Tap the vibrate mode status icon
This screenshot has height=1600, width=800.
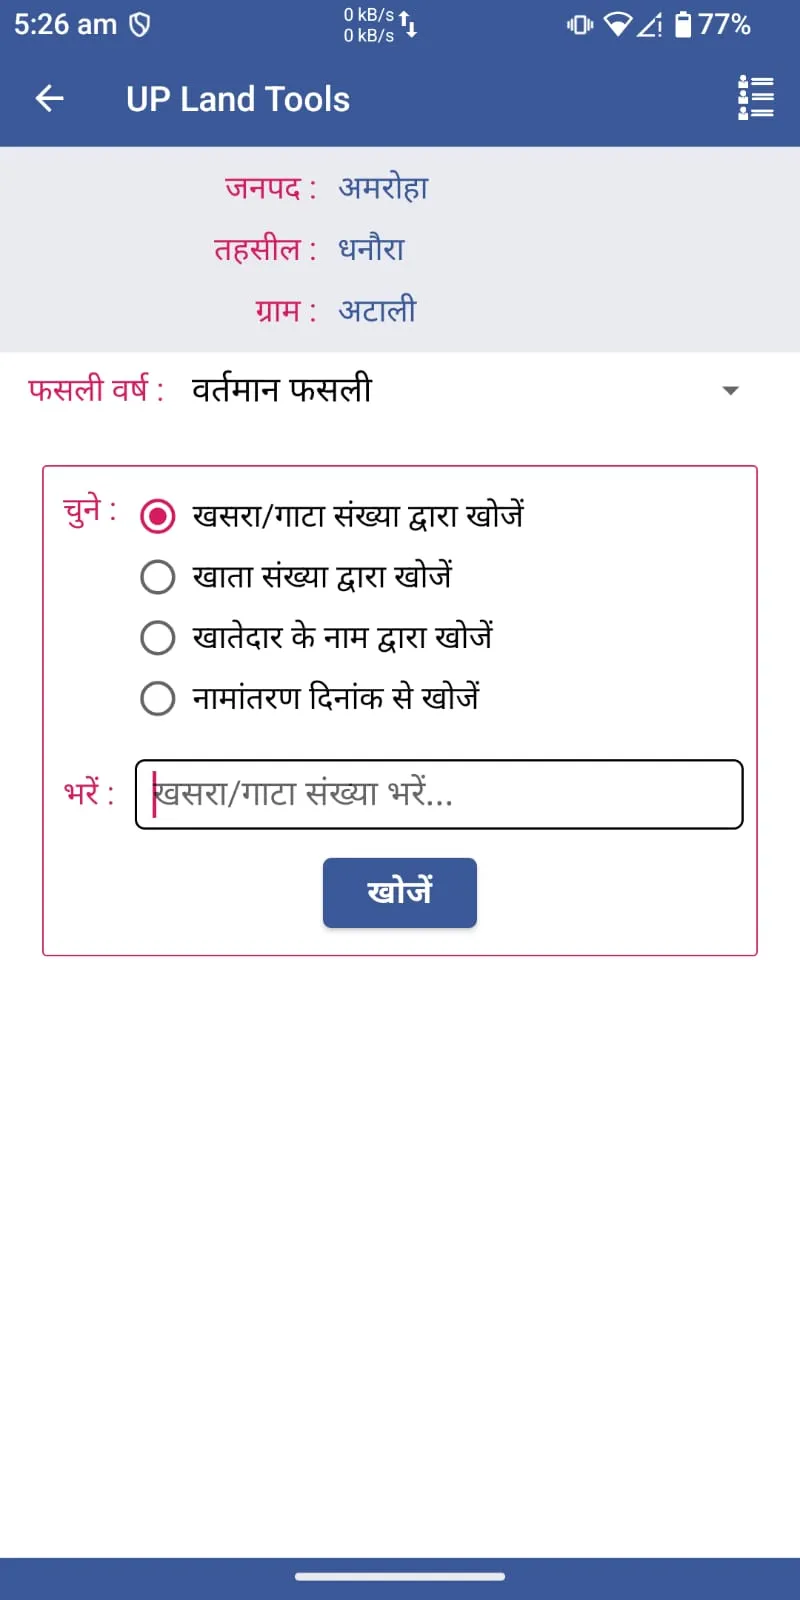[580, 24]
